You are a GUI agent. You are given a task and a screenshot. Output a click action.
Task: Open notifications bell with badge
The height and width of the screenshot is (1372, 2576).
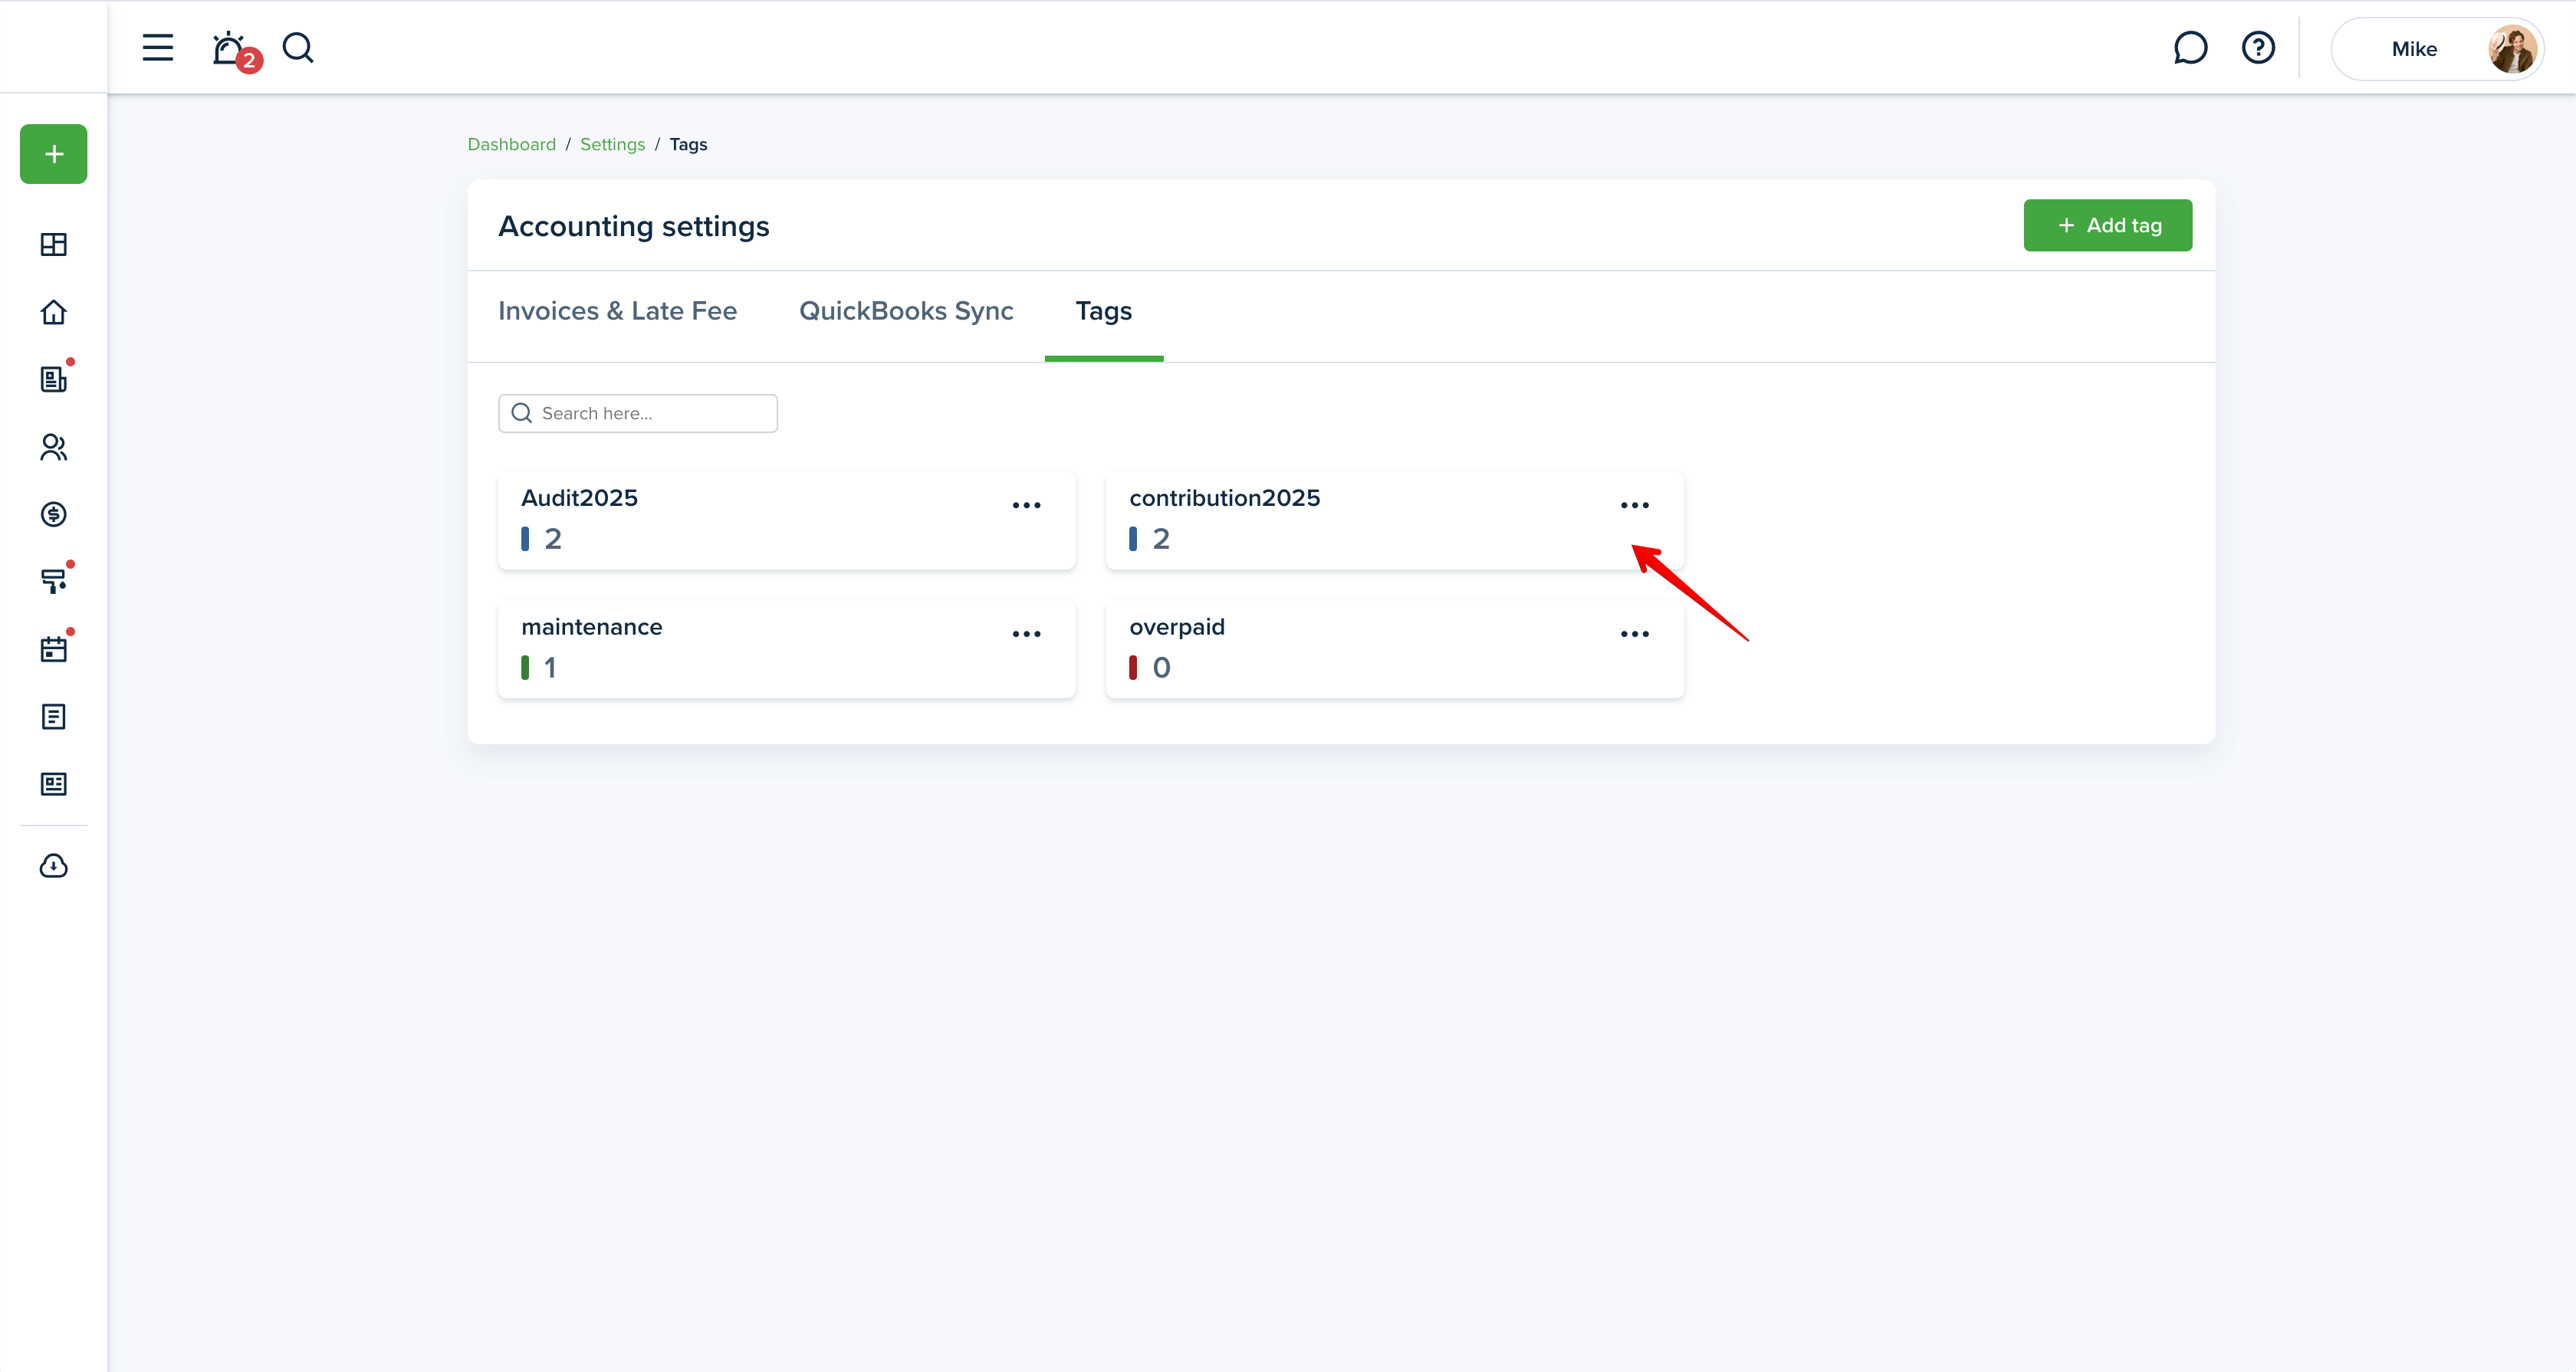pyautogui.click(x=235, y=50)
